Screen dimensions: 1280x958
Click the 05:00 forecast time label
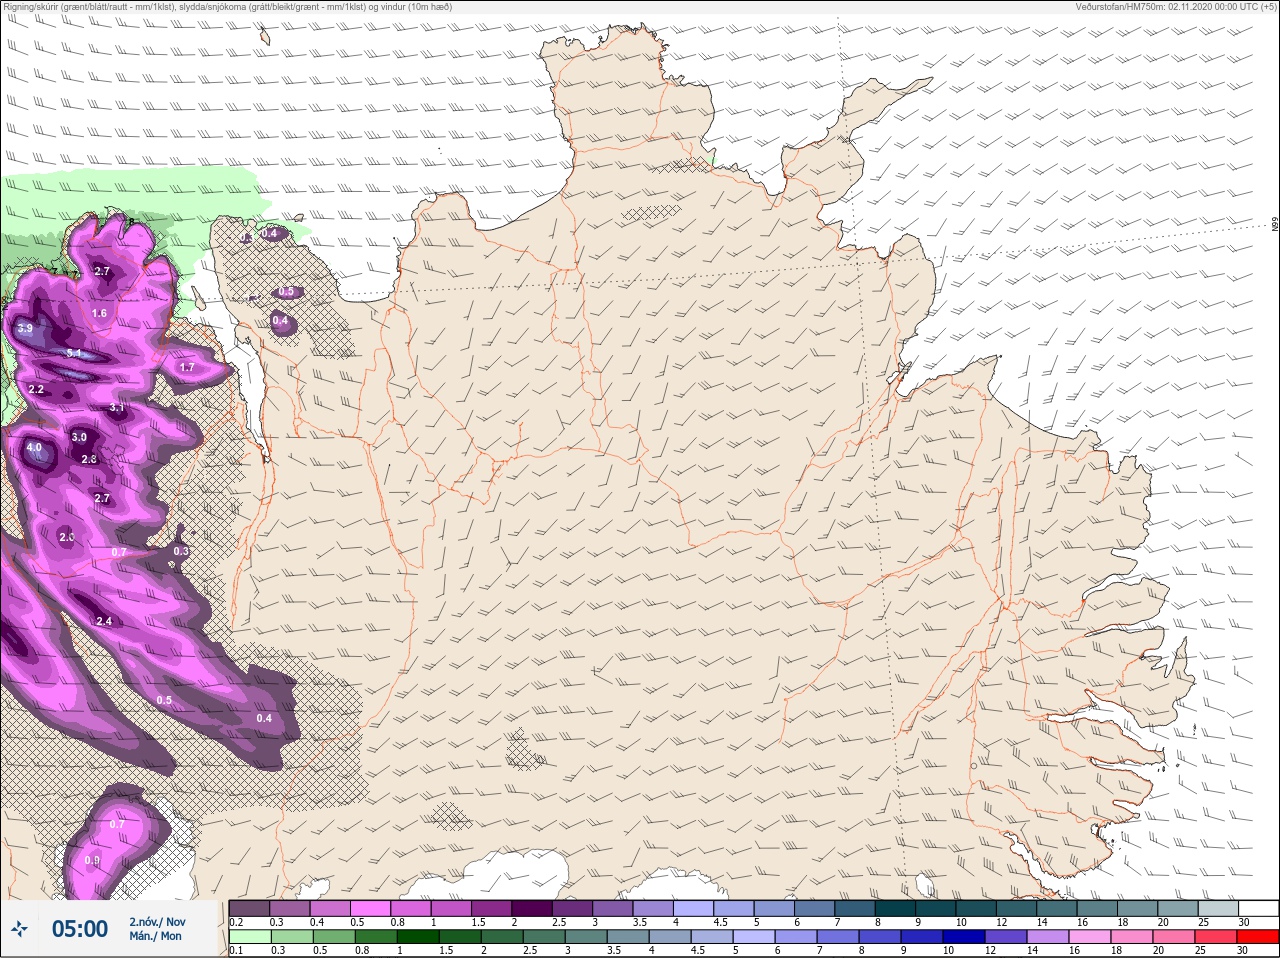pyautogui.click(x=80, y=929)
